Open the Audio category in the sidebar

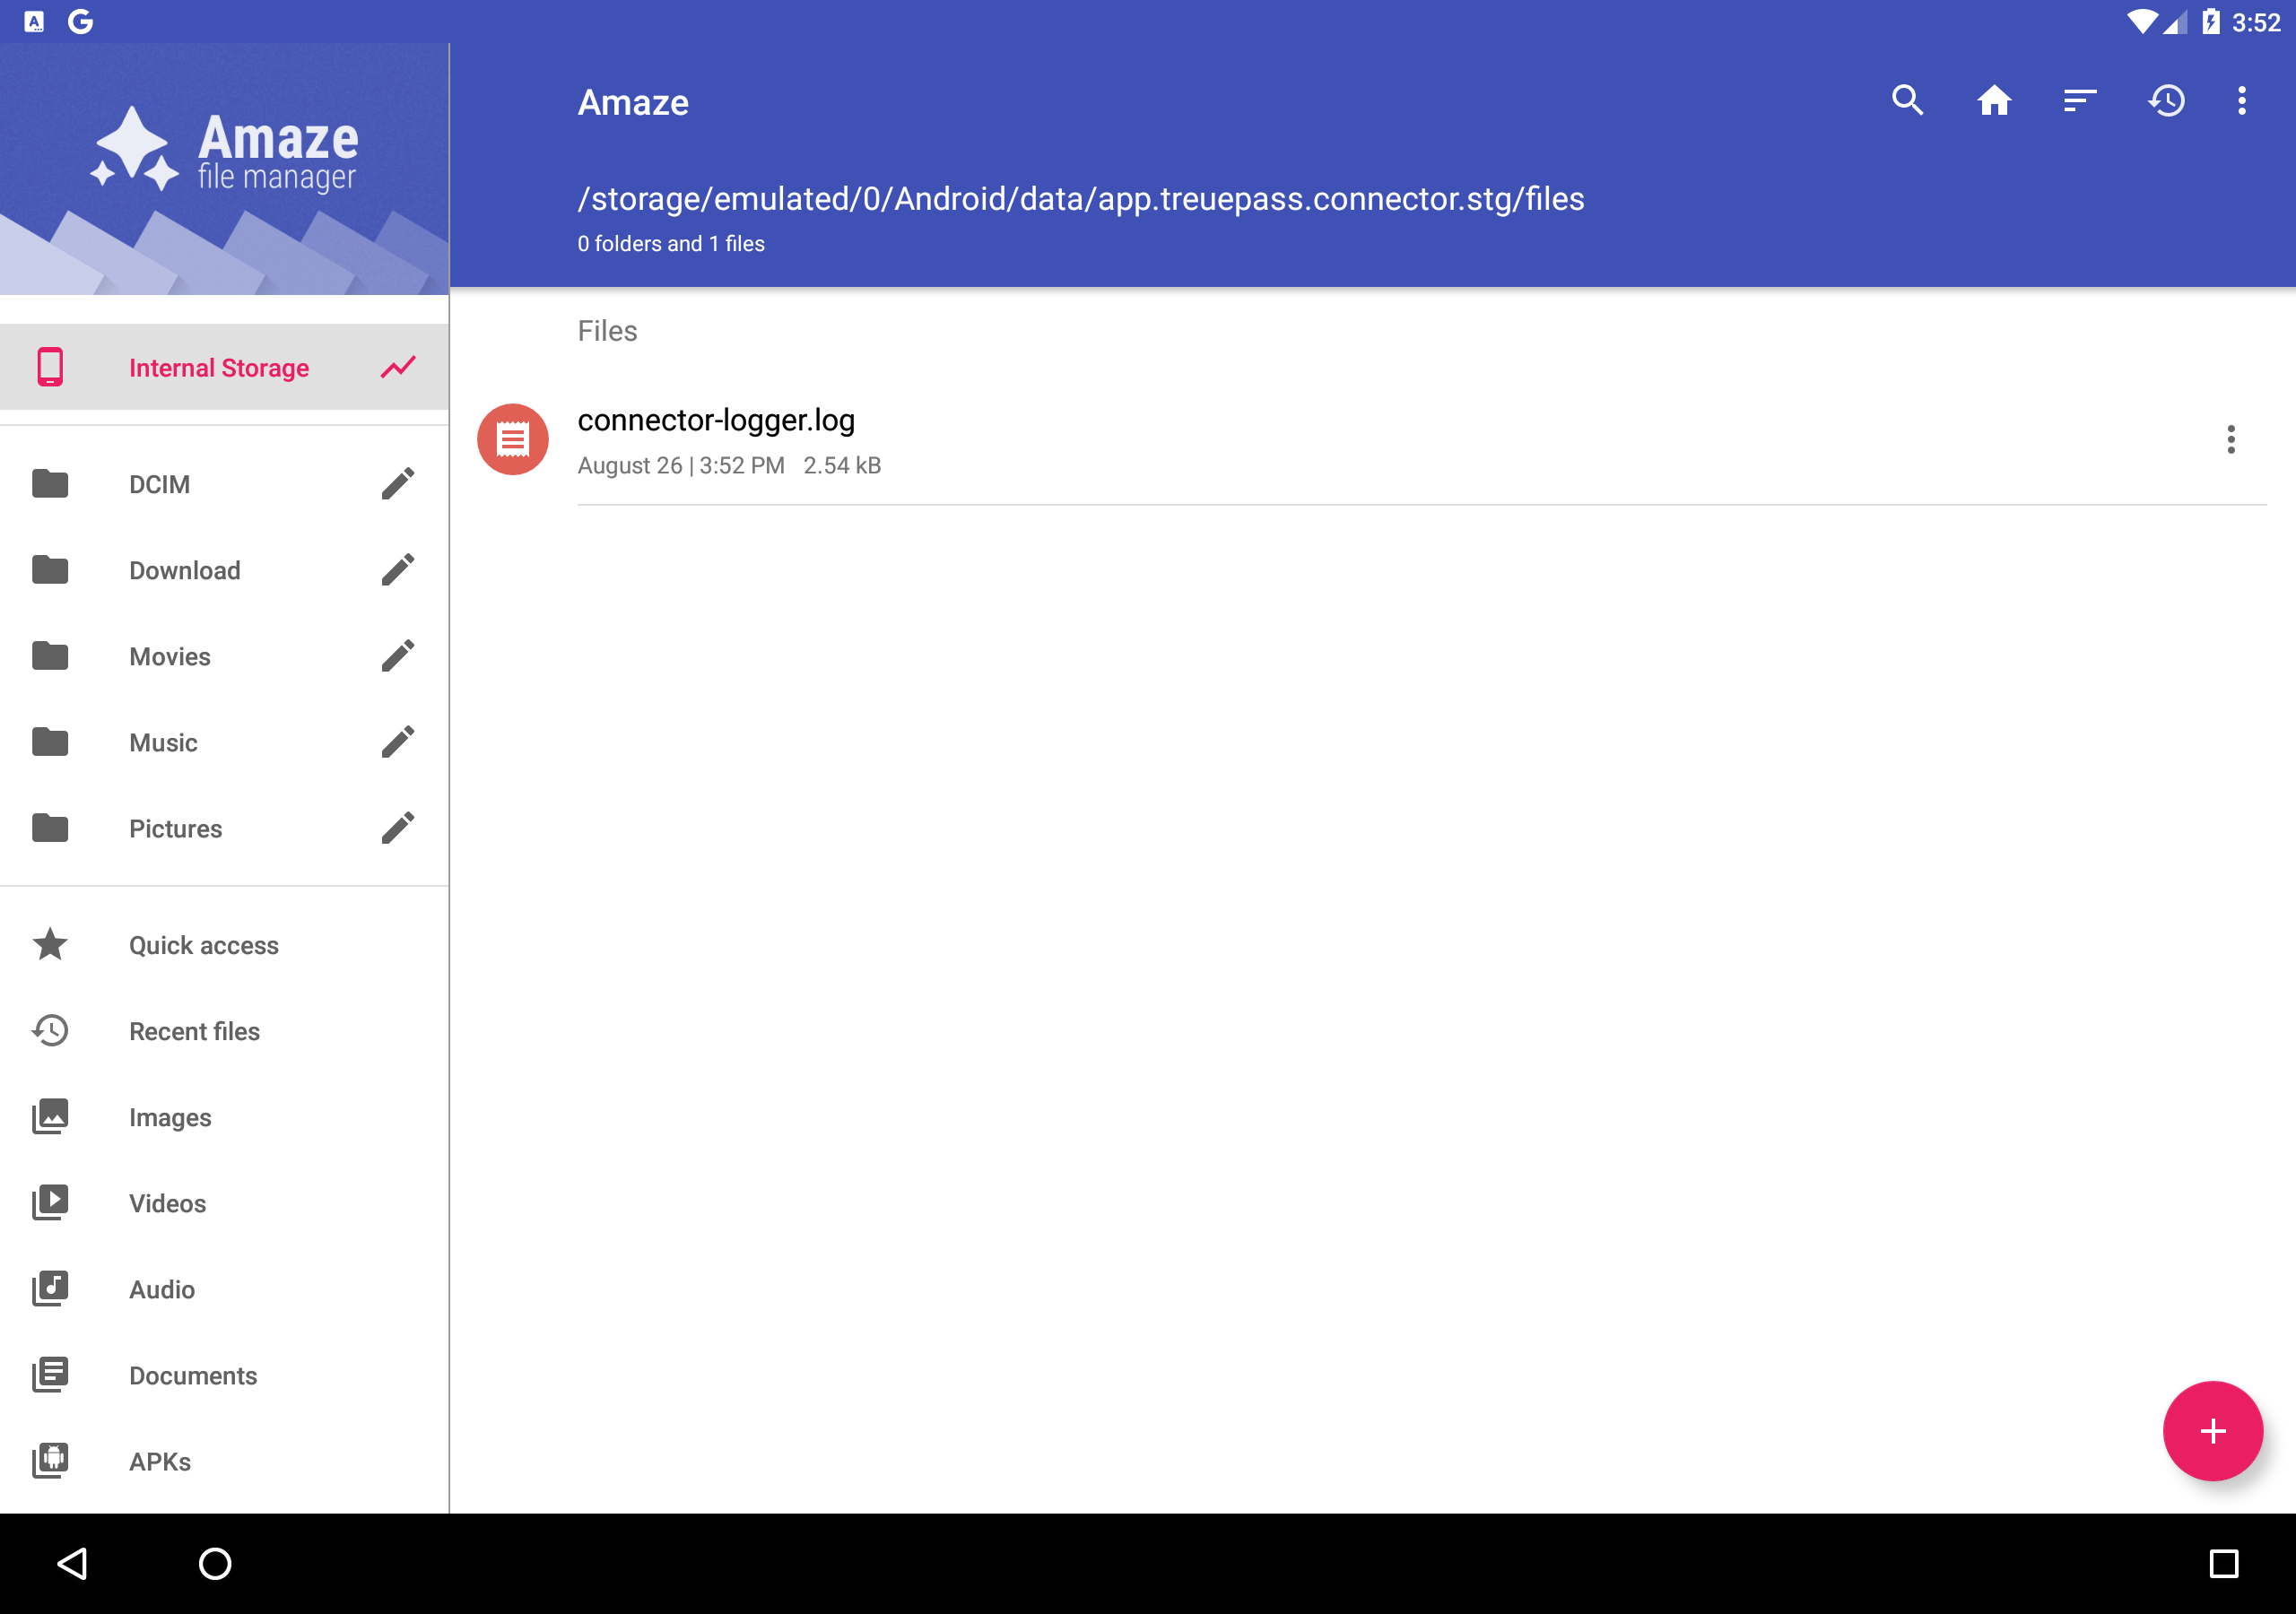tap(161, 1289)
